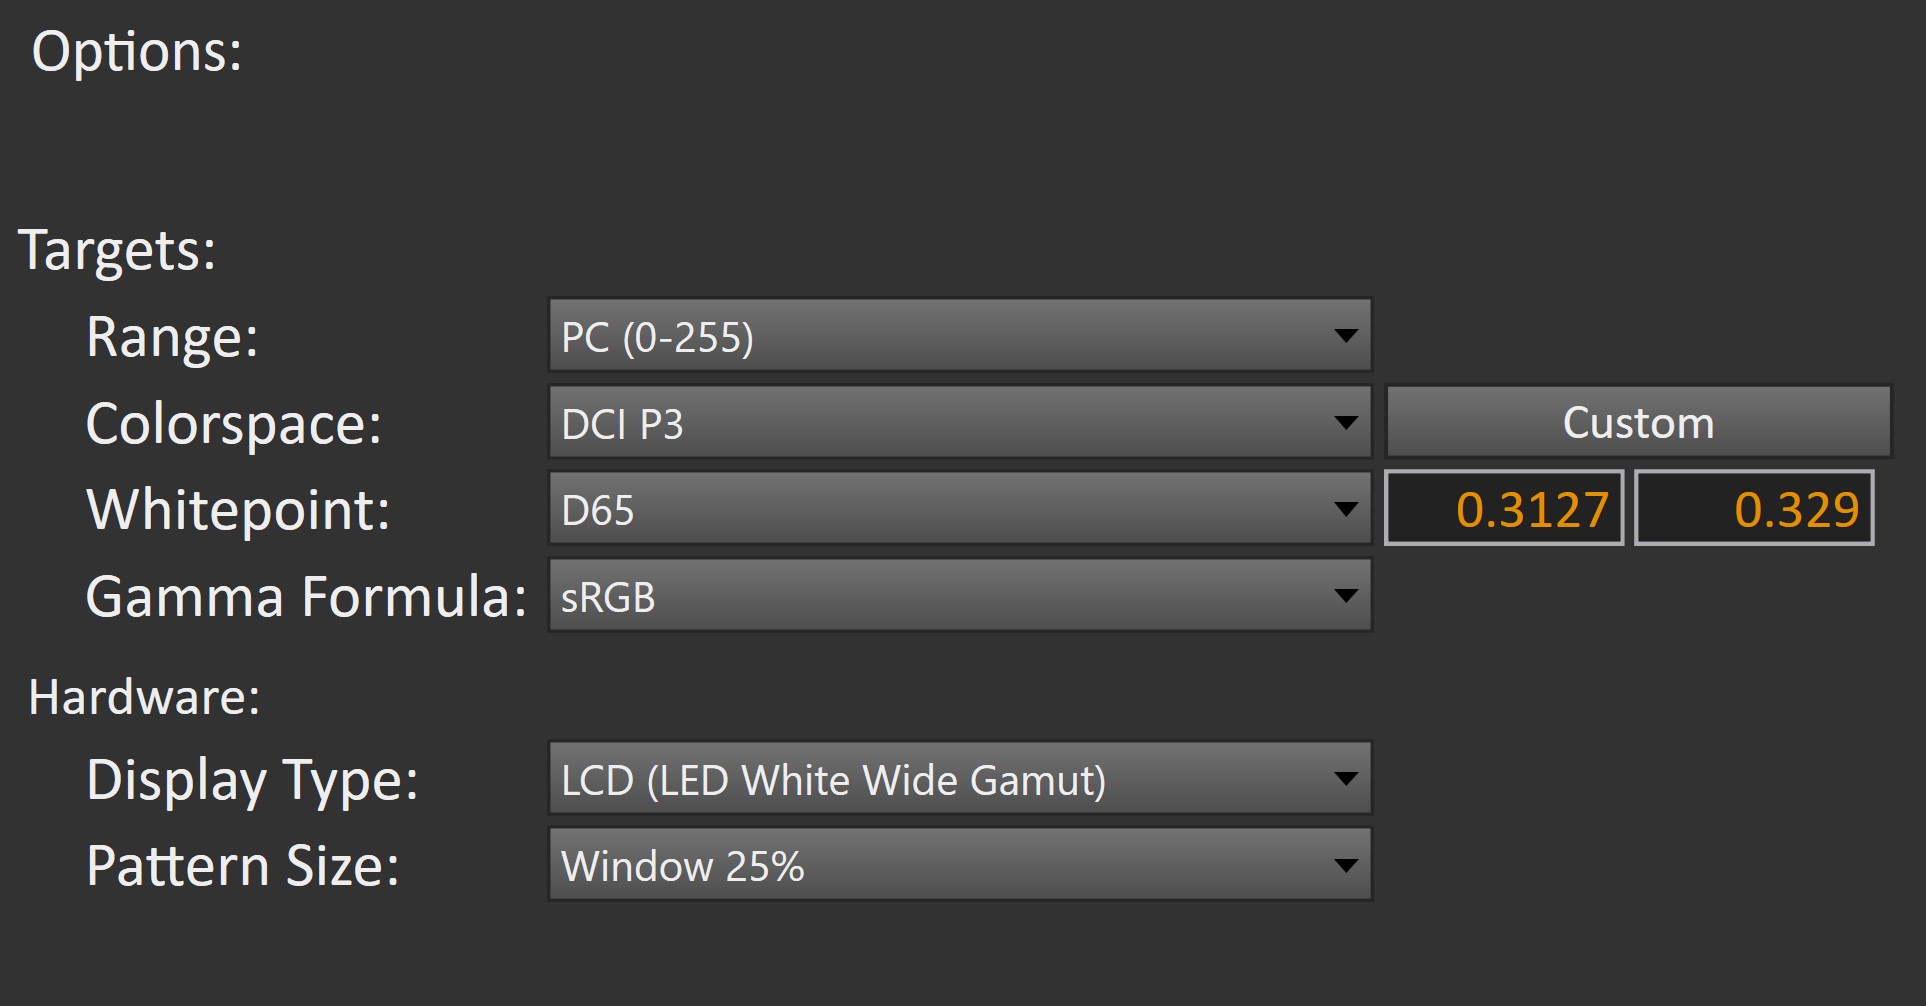Click the Hardware section heading
Screen dimensions: 1926x1006
click(144, 697)
